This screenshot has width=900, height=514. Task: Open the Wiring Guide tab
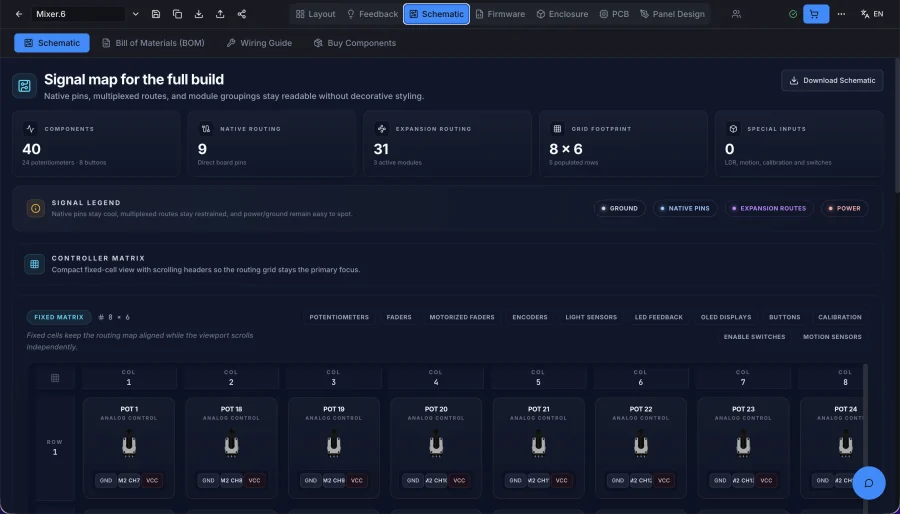tap(259, 43)
